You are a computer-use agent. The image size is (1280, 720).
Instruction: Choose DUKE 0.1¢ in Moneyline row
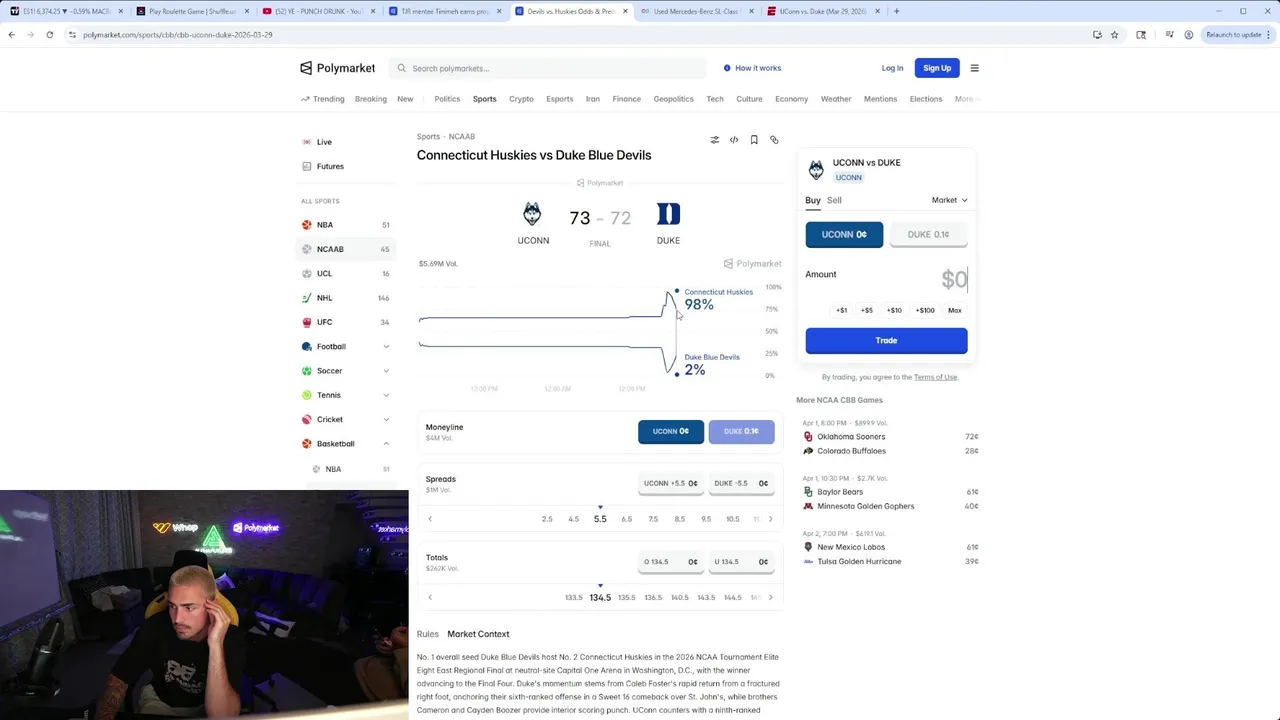click(x=741, y=431)
